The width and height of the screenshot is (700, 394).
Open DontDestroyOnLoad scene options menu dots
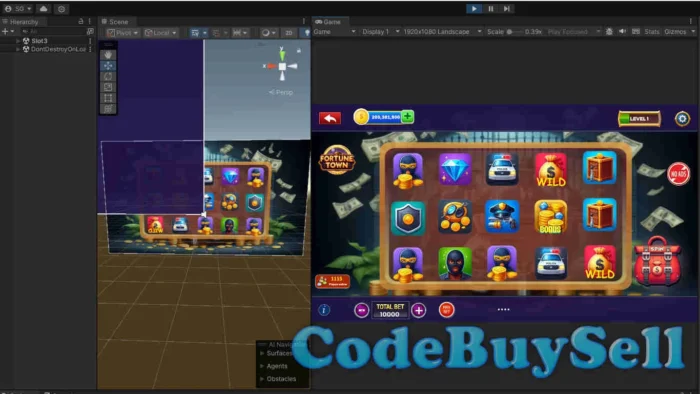tap(90, 49)
